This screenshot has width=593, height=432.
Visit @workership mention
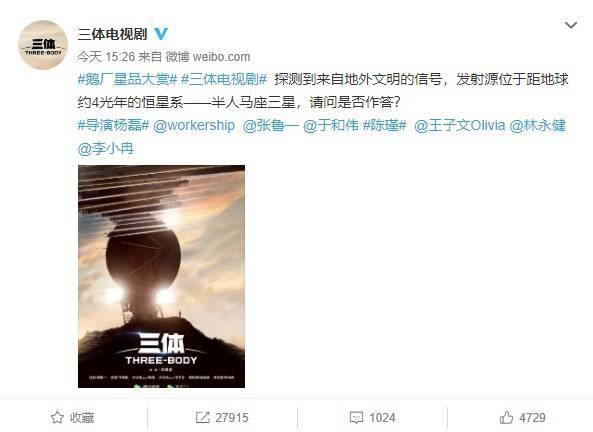(x=194, y=125)
